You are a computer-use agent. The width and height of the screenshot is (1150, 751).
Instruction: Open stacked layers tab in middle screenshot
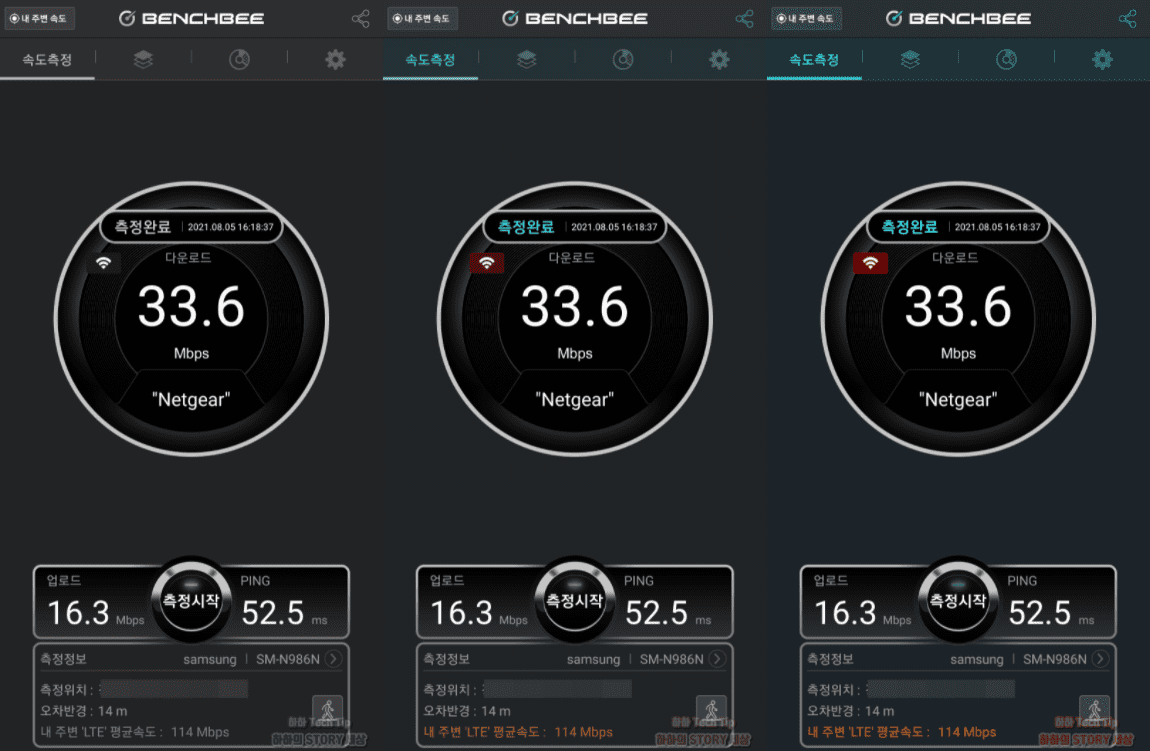click(527, 59)
